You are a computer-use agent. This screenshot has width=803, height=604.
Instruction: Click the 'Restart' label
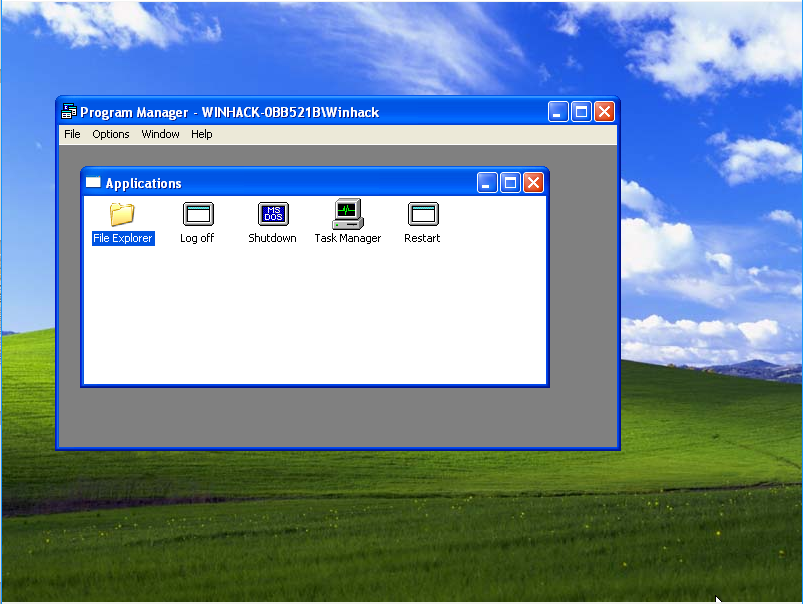tap(422, 238)
